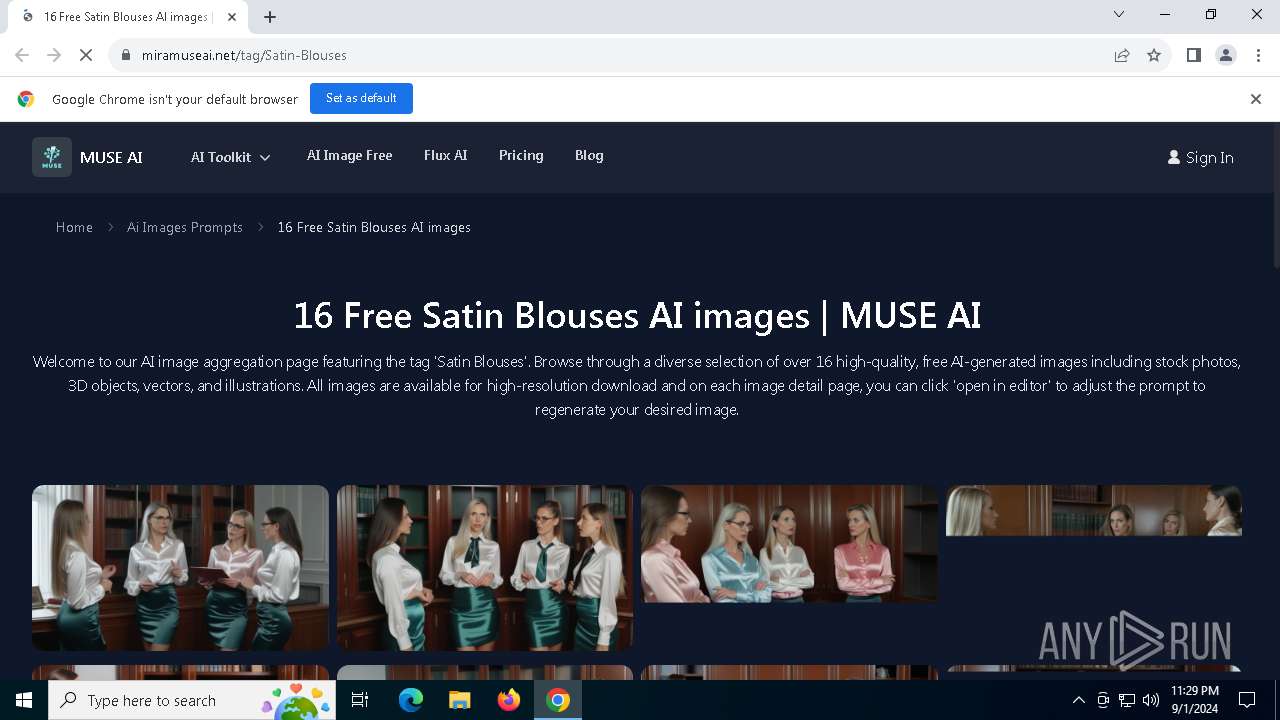Stop loading the page in Chrome
Viewport: 1280px width, 720px height.
[86, 55]
